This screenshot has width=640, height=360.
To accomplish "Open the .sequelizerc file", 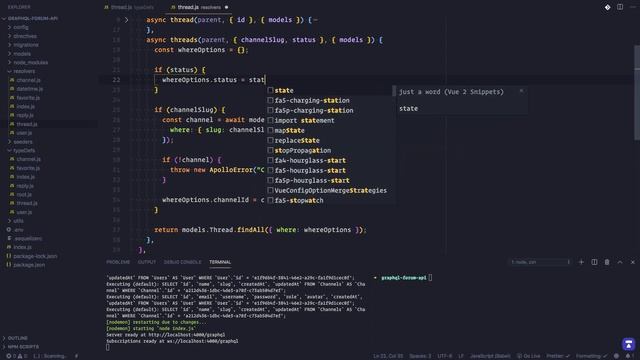I will click(28, 238).
